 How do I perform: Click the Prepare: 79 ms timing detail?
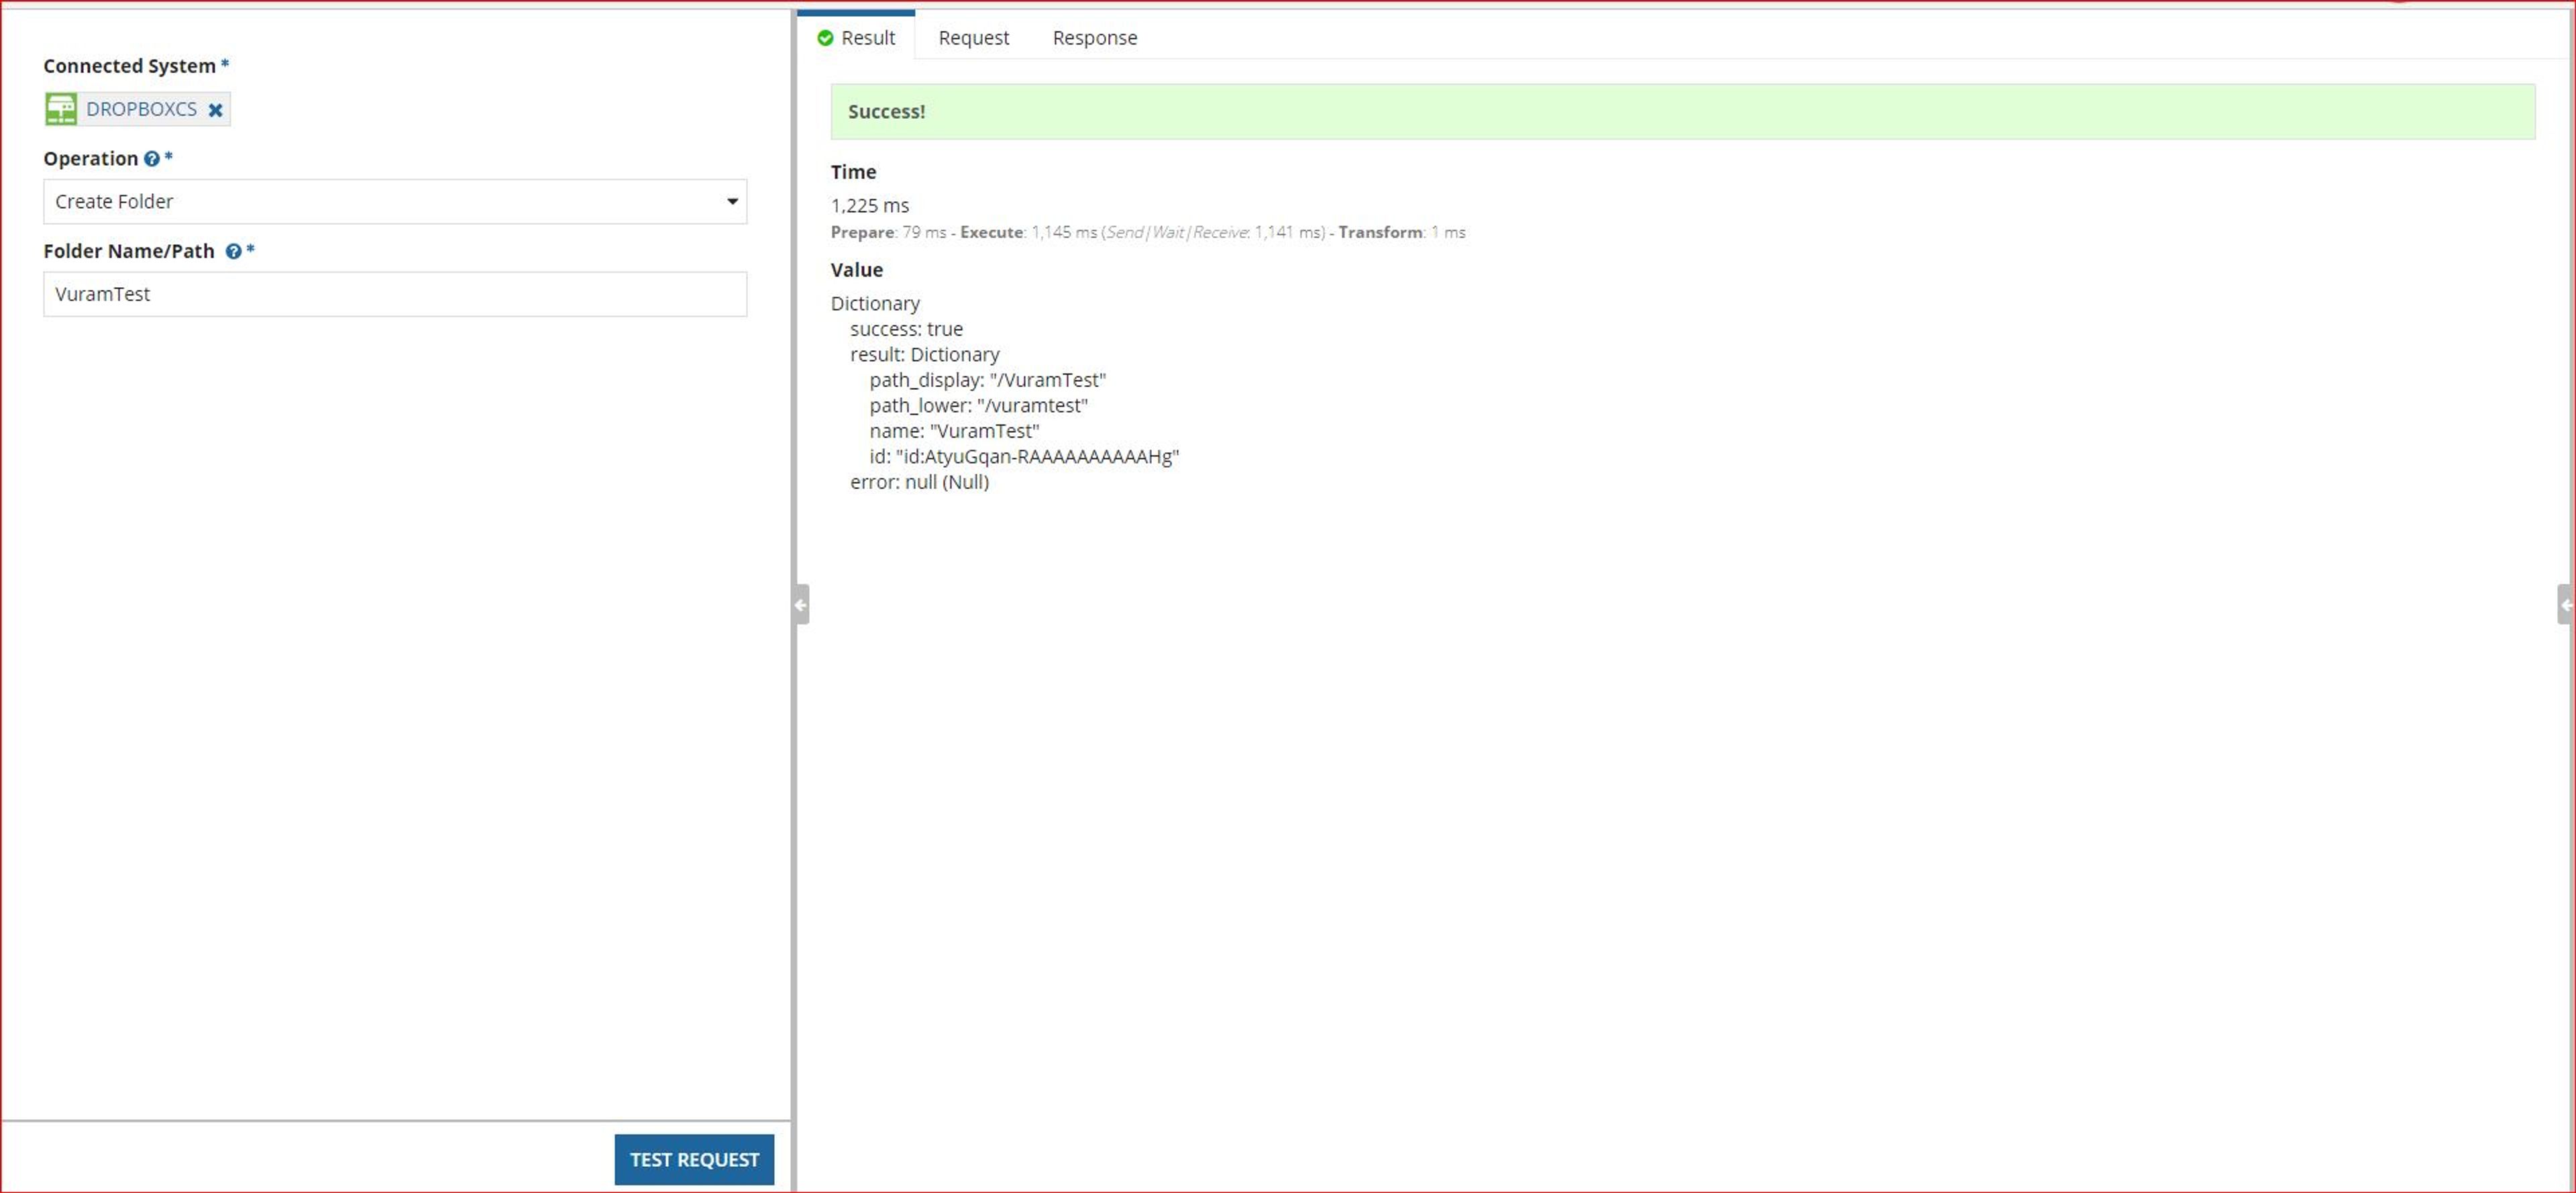888,233
